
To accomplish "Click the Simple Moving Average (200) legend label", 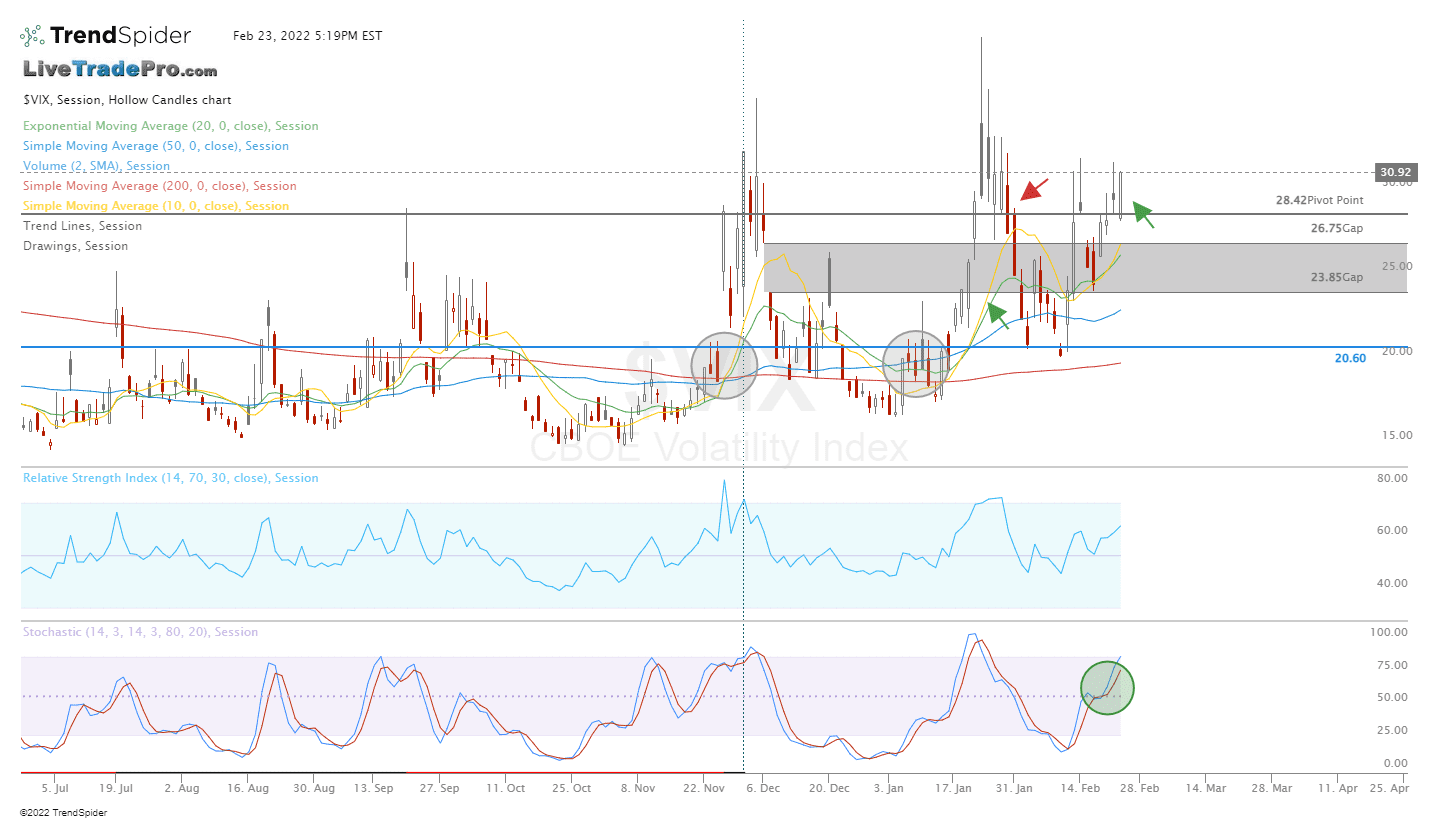I will click(159, 186).
